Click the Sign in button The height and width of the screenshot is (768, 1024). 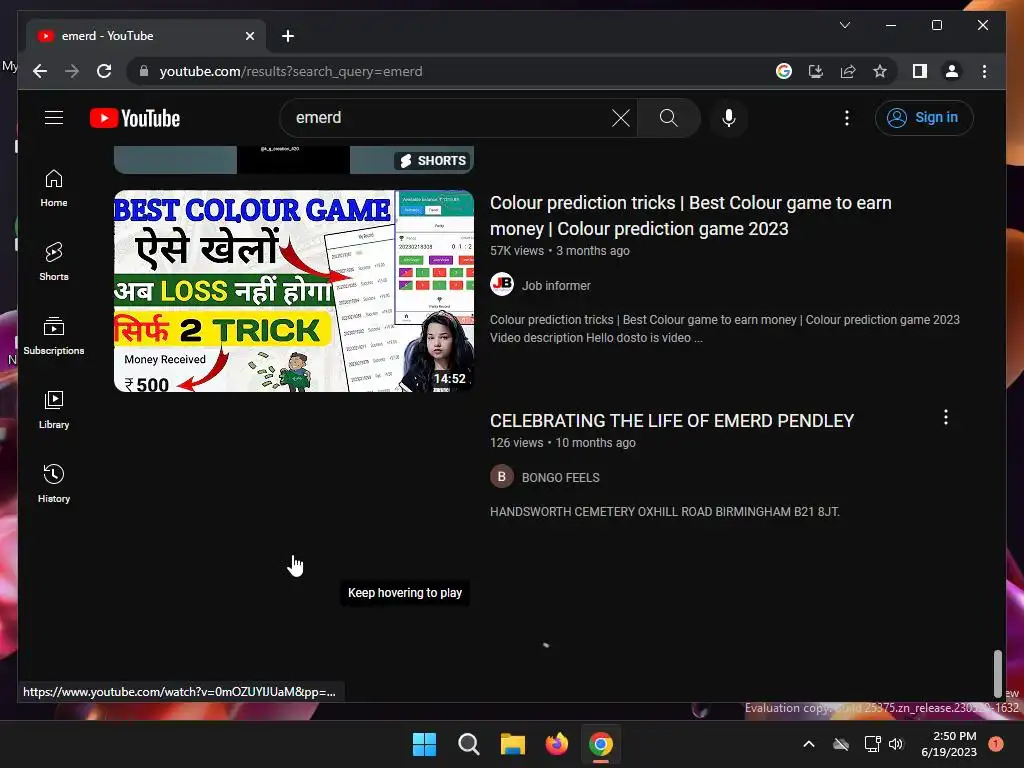(x=923, y=118)
